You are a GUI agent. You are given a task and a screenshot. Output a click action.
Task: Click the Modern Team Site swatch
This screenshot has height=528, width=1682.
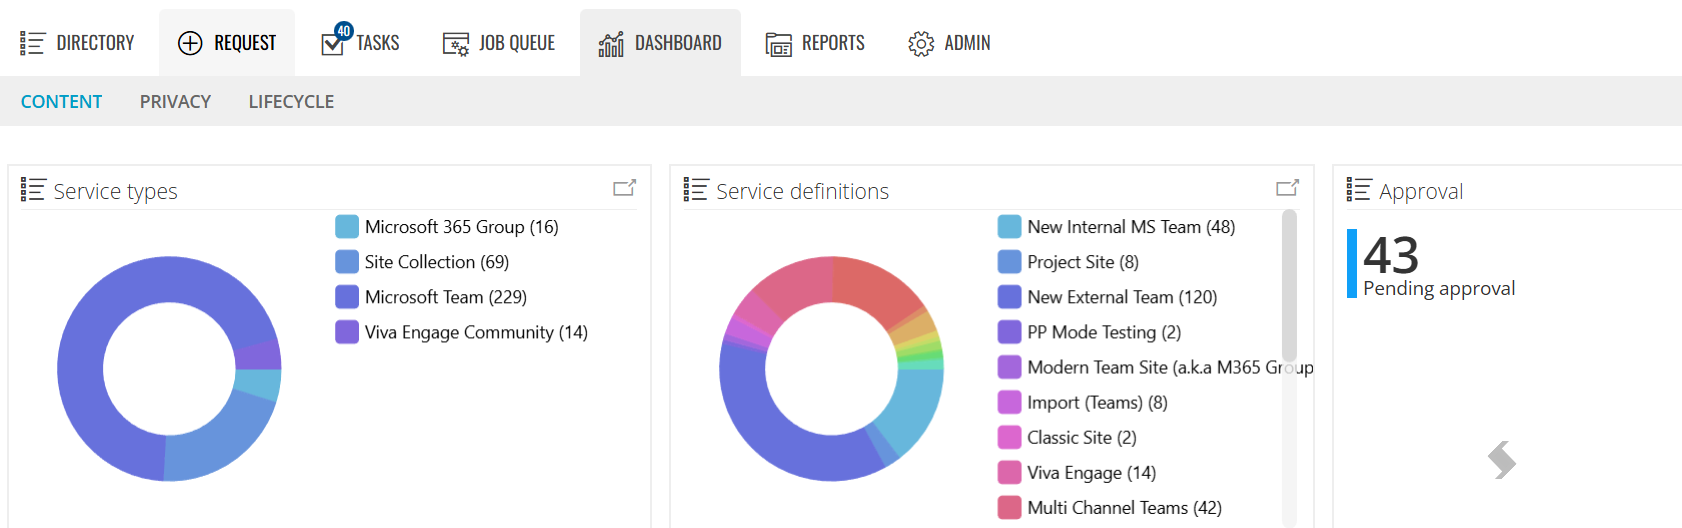(x=1010, y=367)
